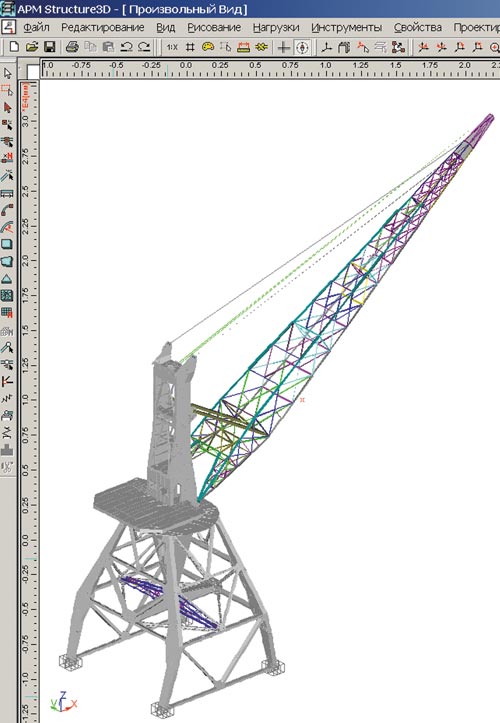Open a file with the folder icon
500x723 pixels.
(31, 47)
